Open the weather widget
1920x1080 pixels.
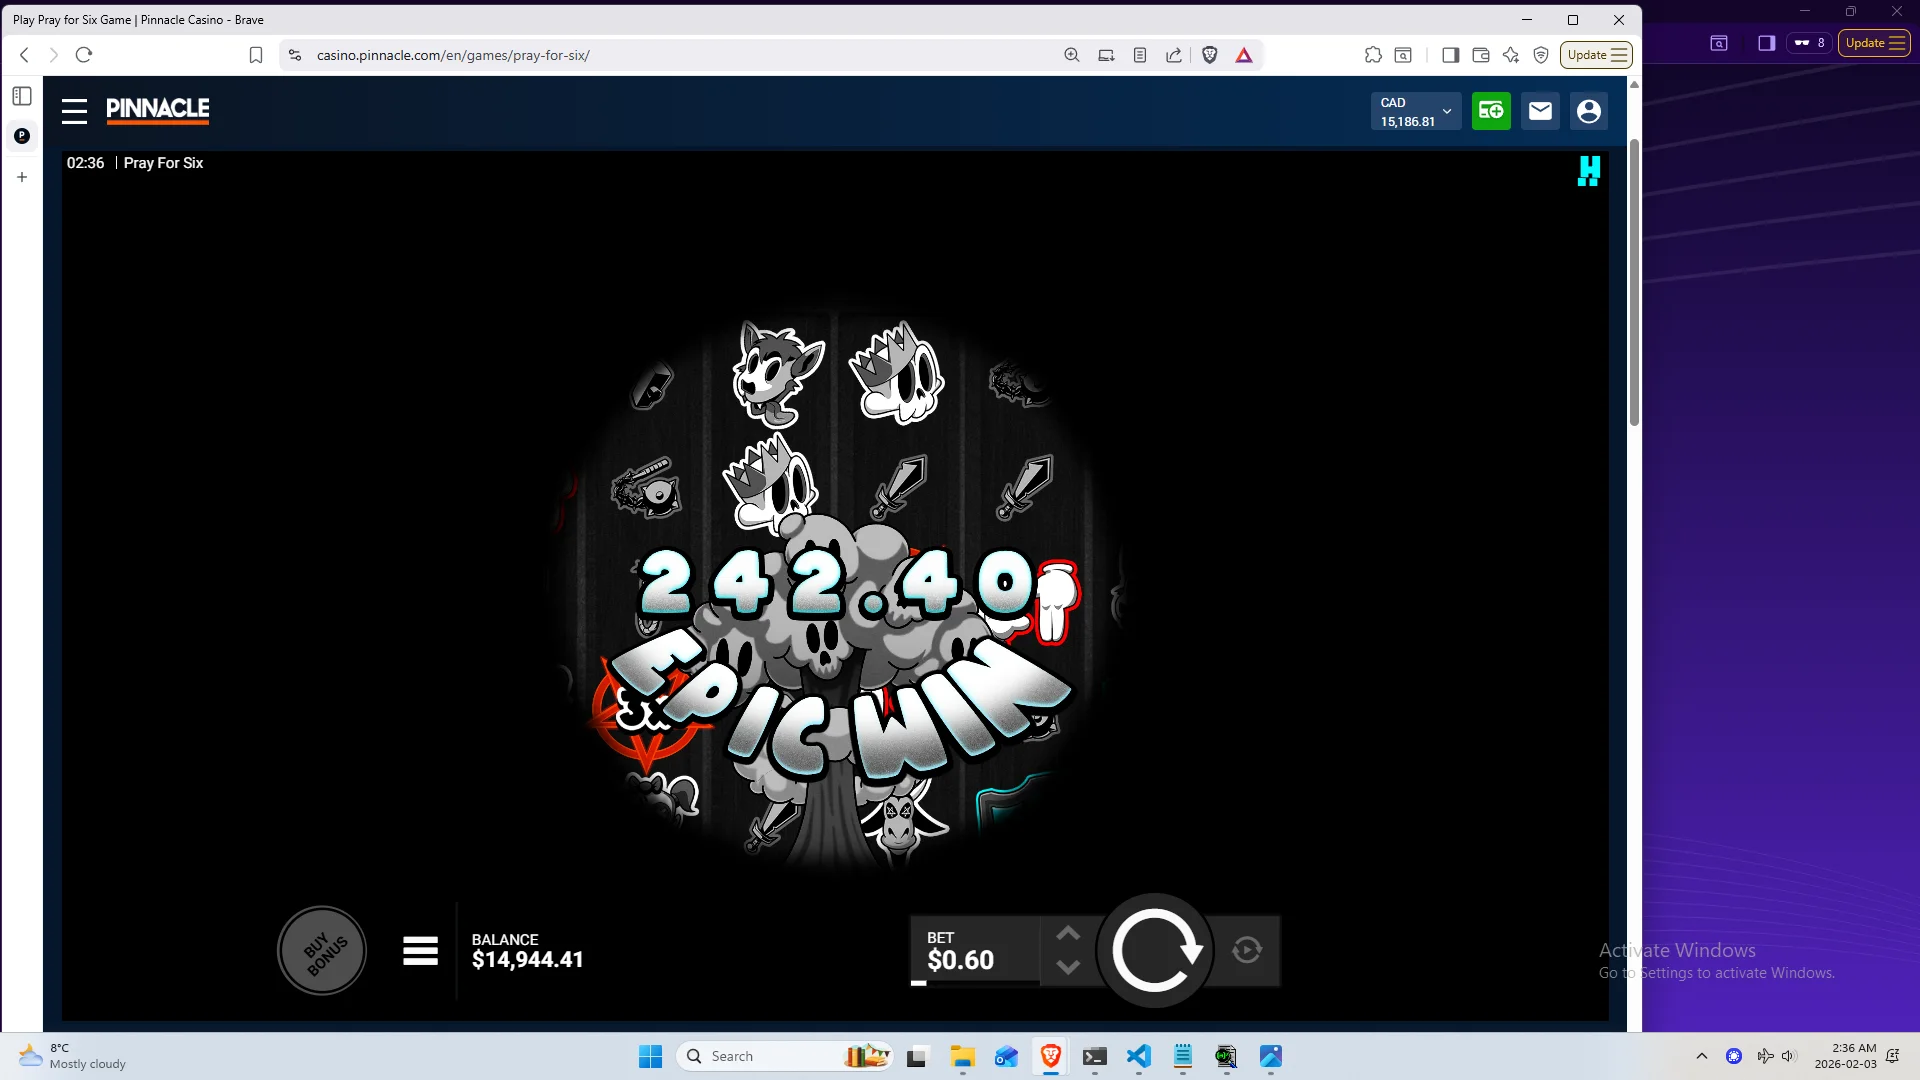pyautogui.click(x=73, y=1056)
